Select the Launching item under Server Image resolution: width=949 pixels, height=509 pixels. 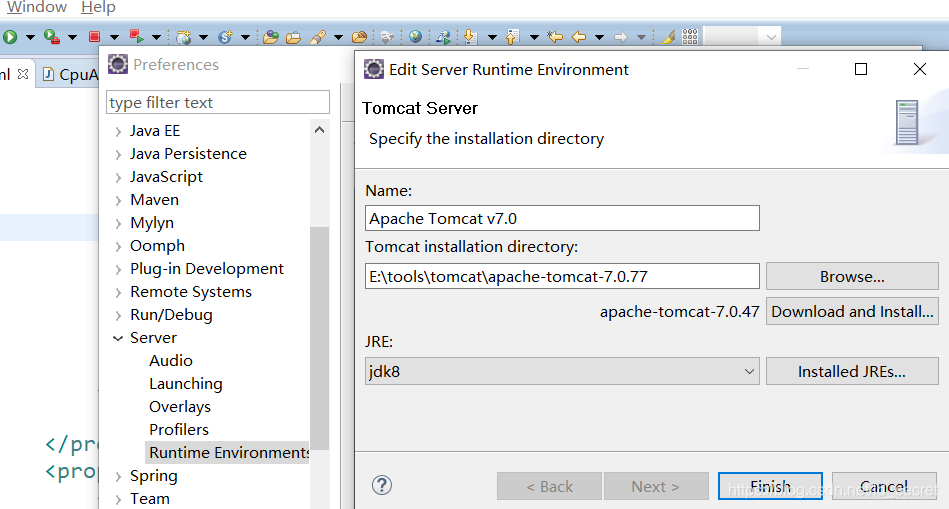click(x=186, y=384)
